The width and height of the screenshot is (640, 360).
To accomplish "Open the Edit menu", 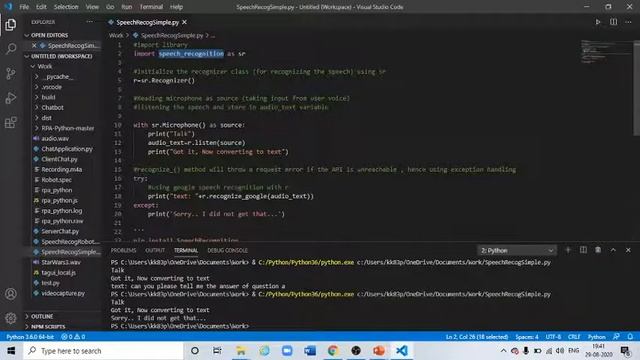I will coord(41,7).
